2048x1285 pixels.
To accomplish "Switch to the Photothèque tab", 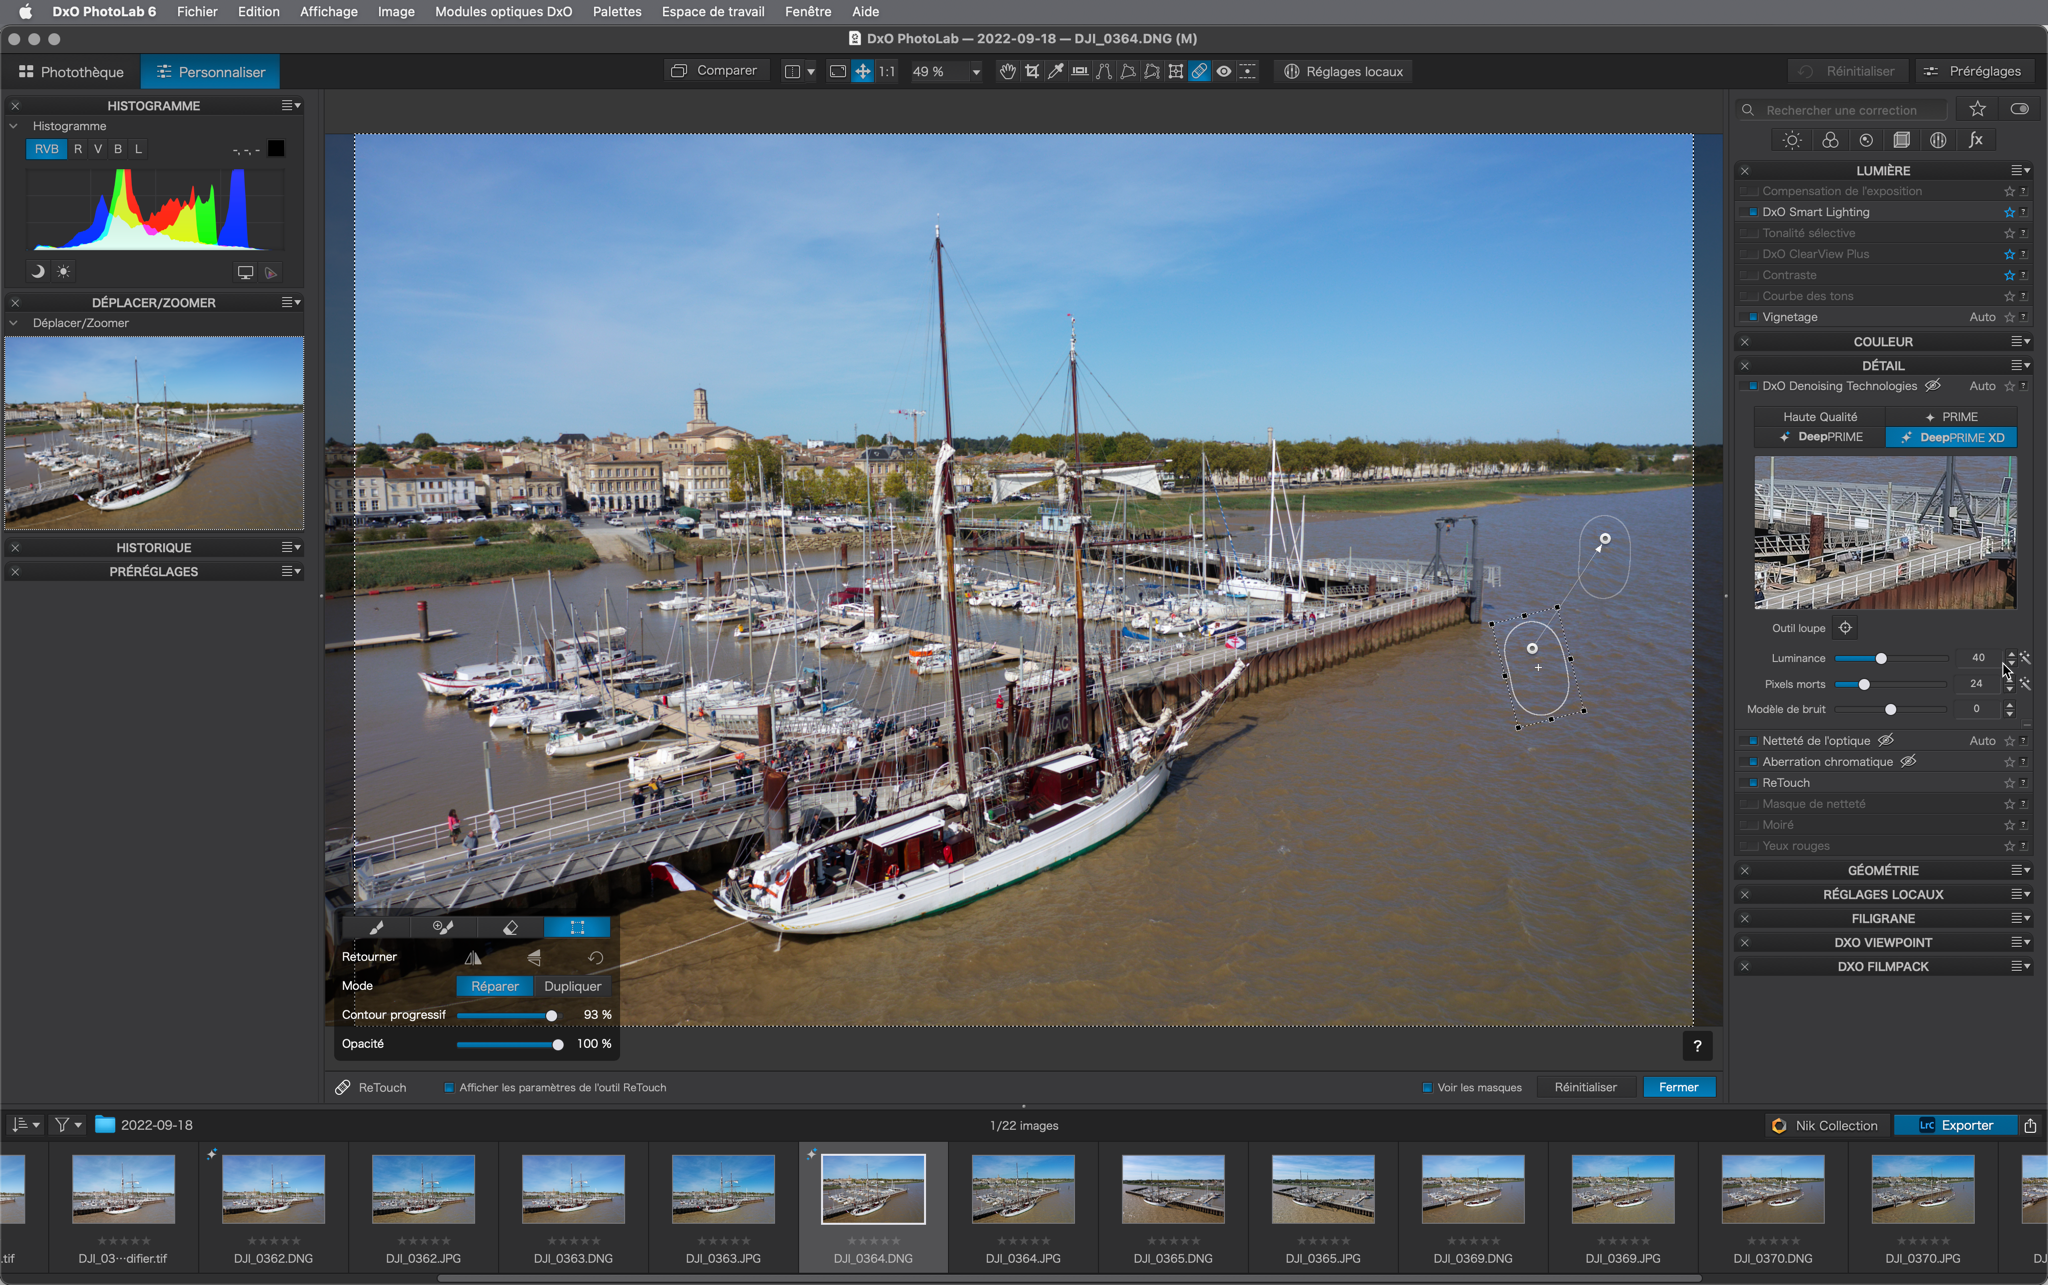I will [71, 72].
